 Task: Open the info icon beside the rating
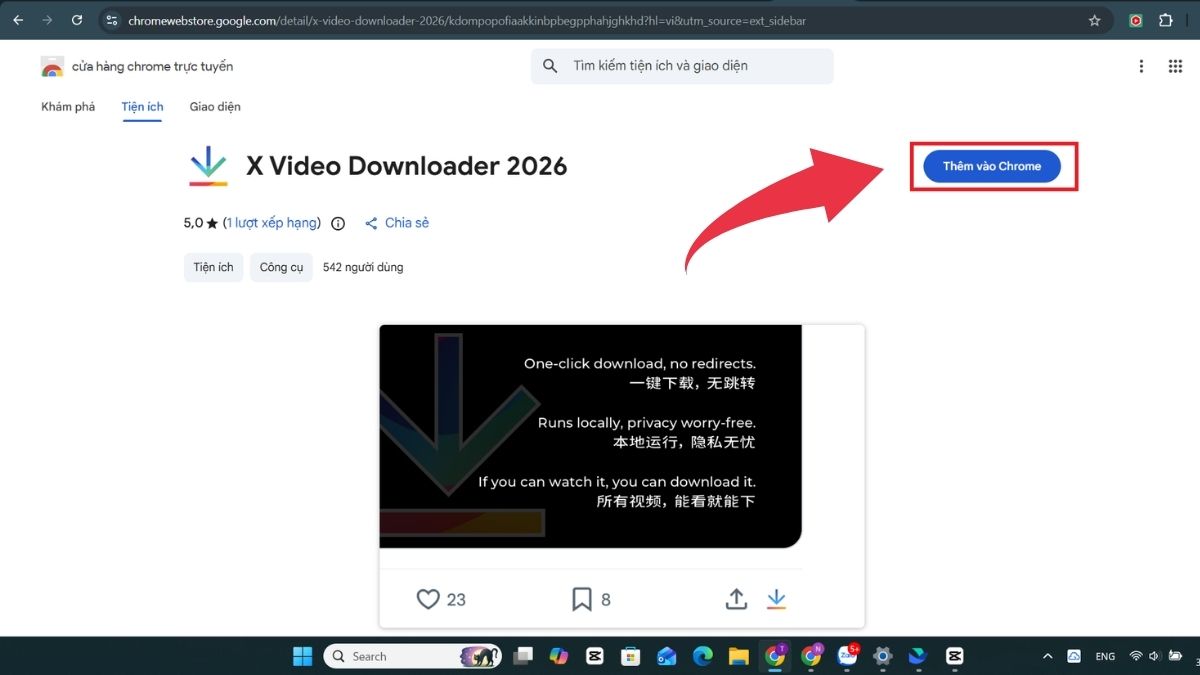pos(337,223)
